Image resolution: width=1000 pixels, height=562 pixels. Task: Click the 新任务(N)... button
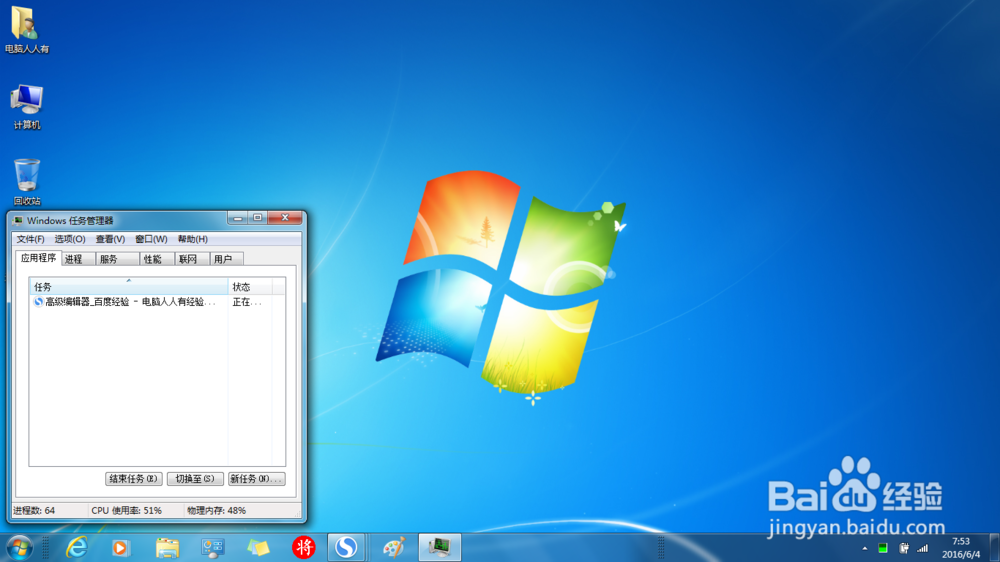click(256, 478)
